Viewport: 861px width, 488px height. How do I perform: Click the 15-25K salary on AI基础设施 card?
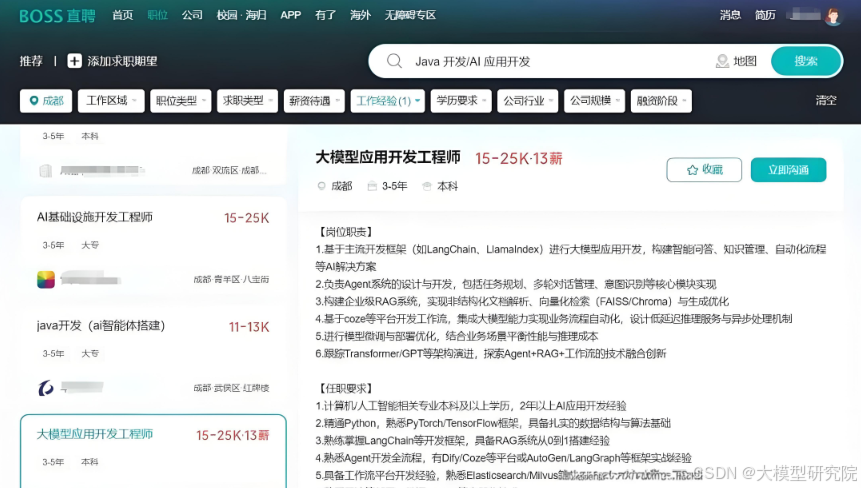(x=247, y=218)
